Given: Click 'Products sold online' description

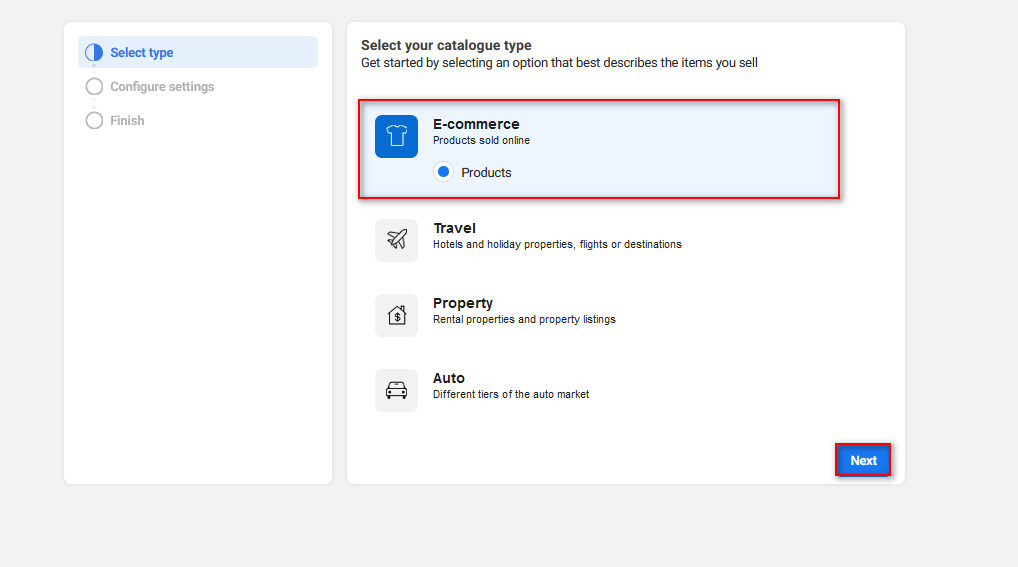Looking at the screenshot, I should click(x=481, y=140).
